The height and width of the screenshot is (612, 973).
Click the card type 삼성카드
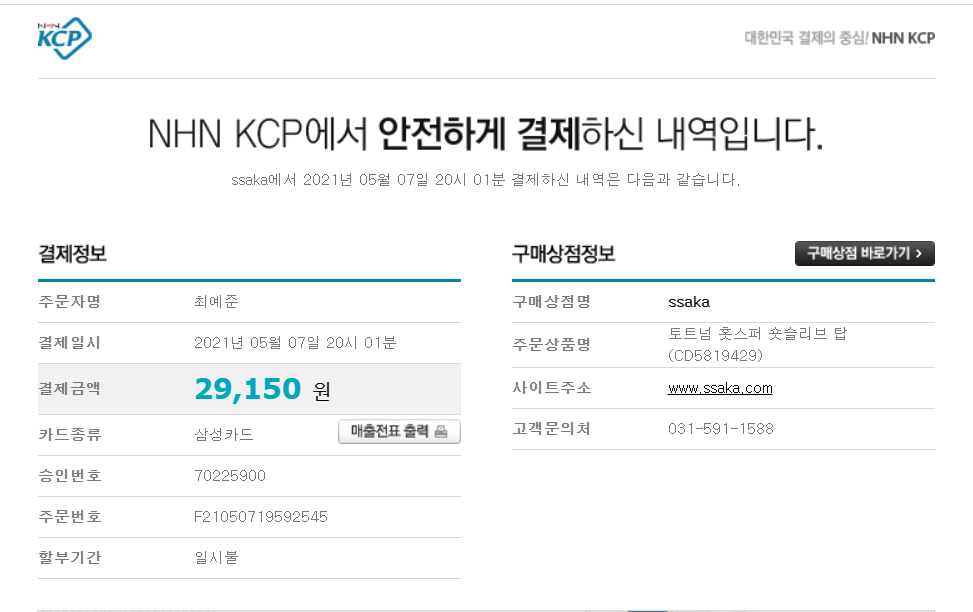coord(224,434)
